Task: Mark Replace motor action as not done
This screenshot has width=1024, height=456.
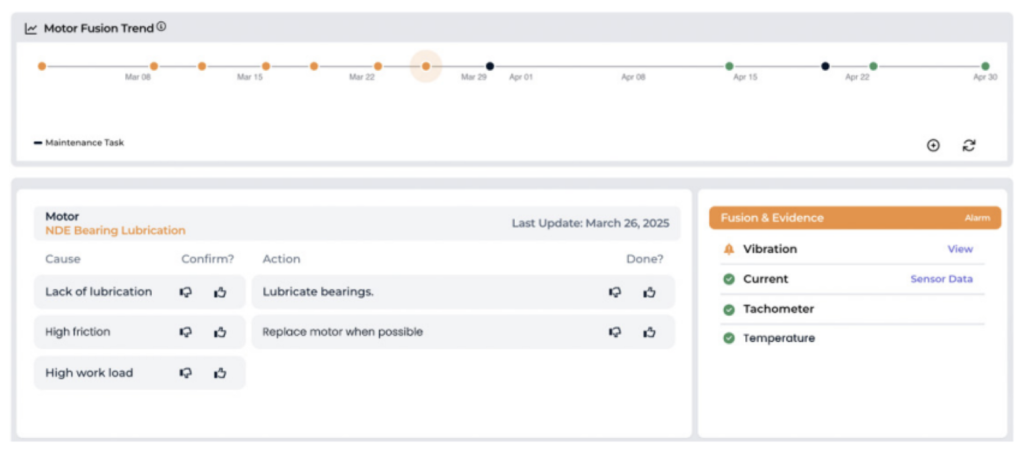Action: tap(615, 332)
